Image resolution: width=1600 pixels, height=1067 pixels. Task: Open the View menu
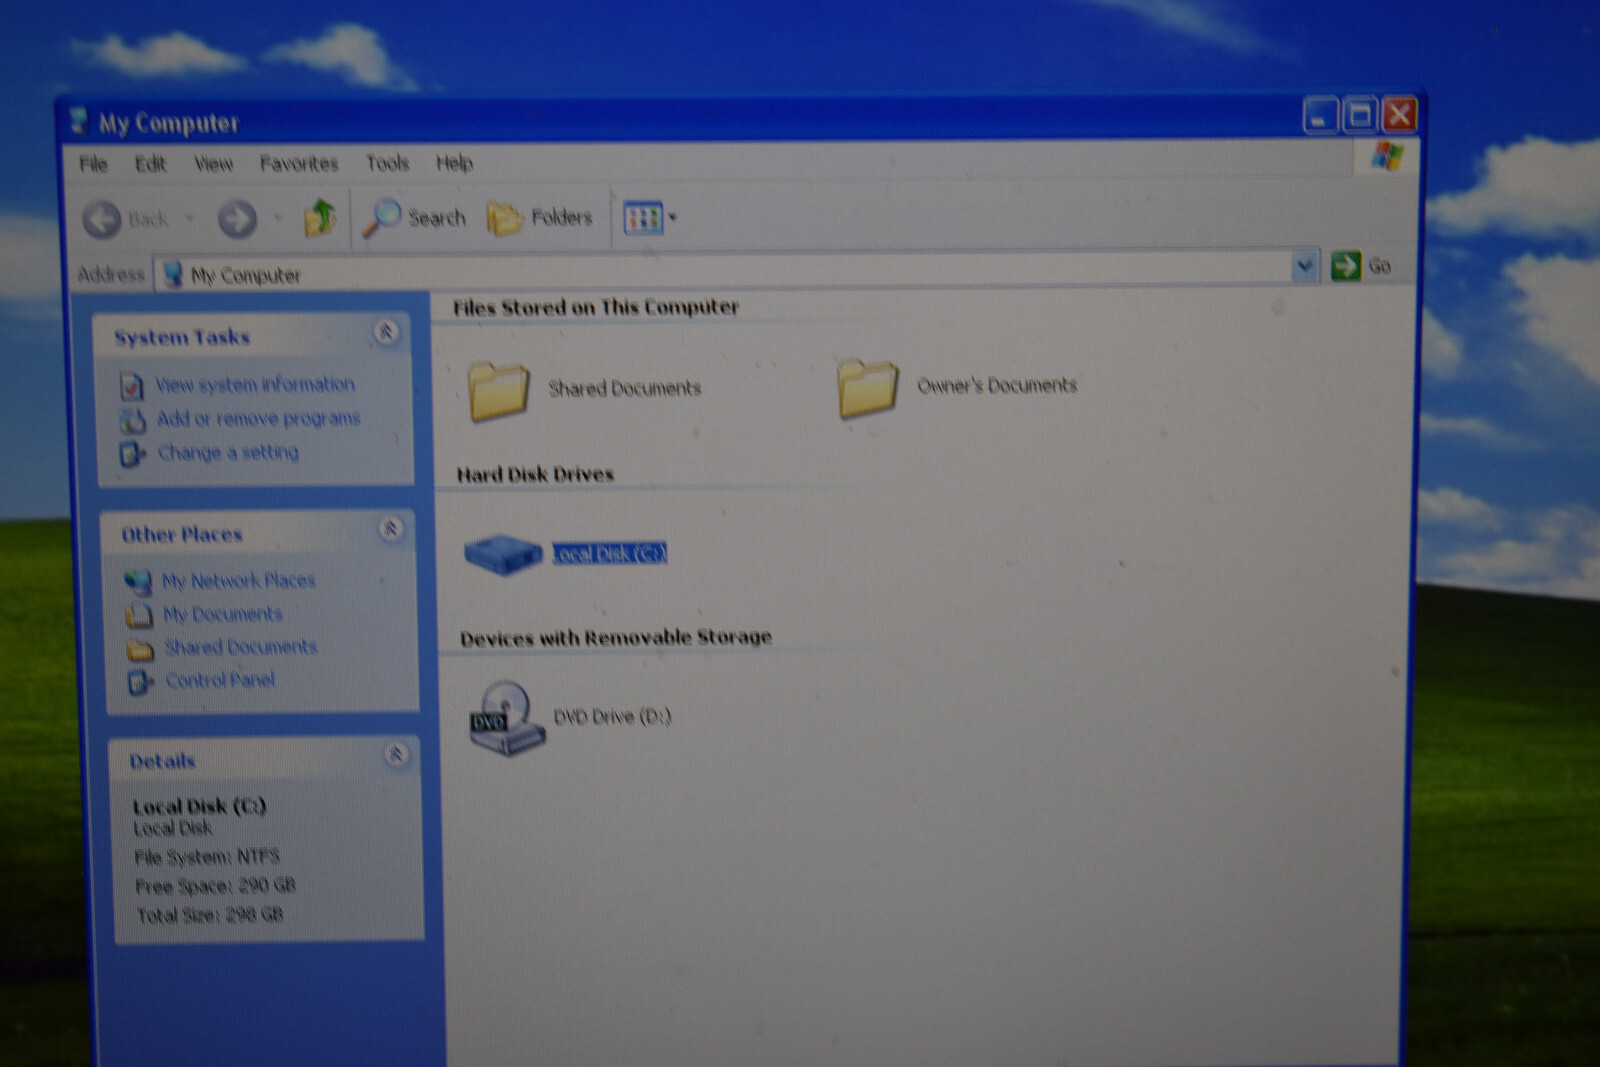tap(213, 164)
